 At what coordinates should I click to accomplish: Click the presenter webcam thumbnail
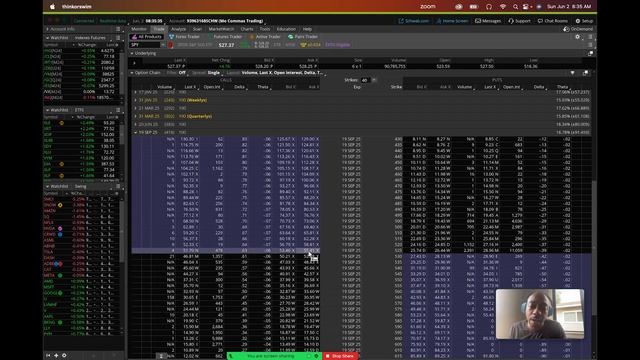pos(540,314)
